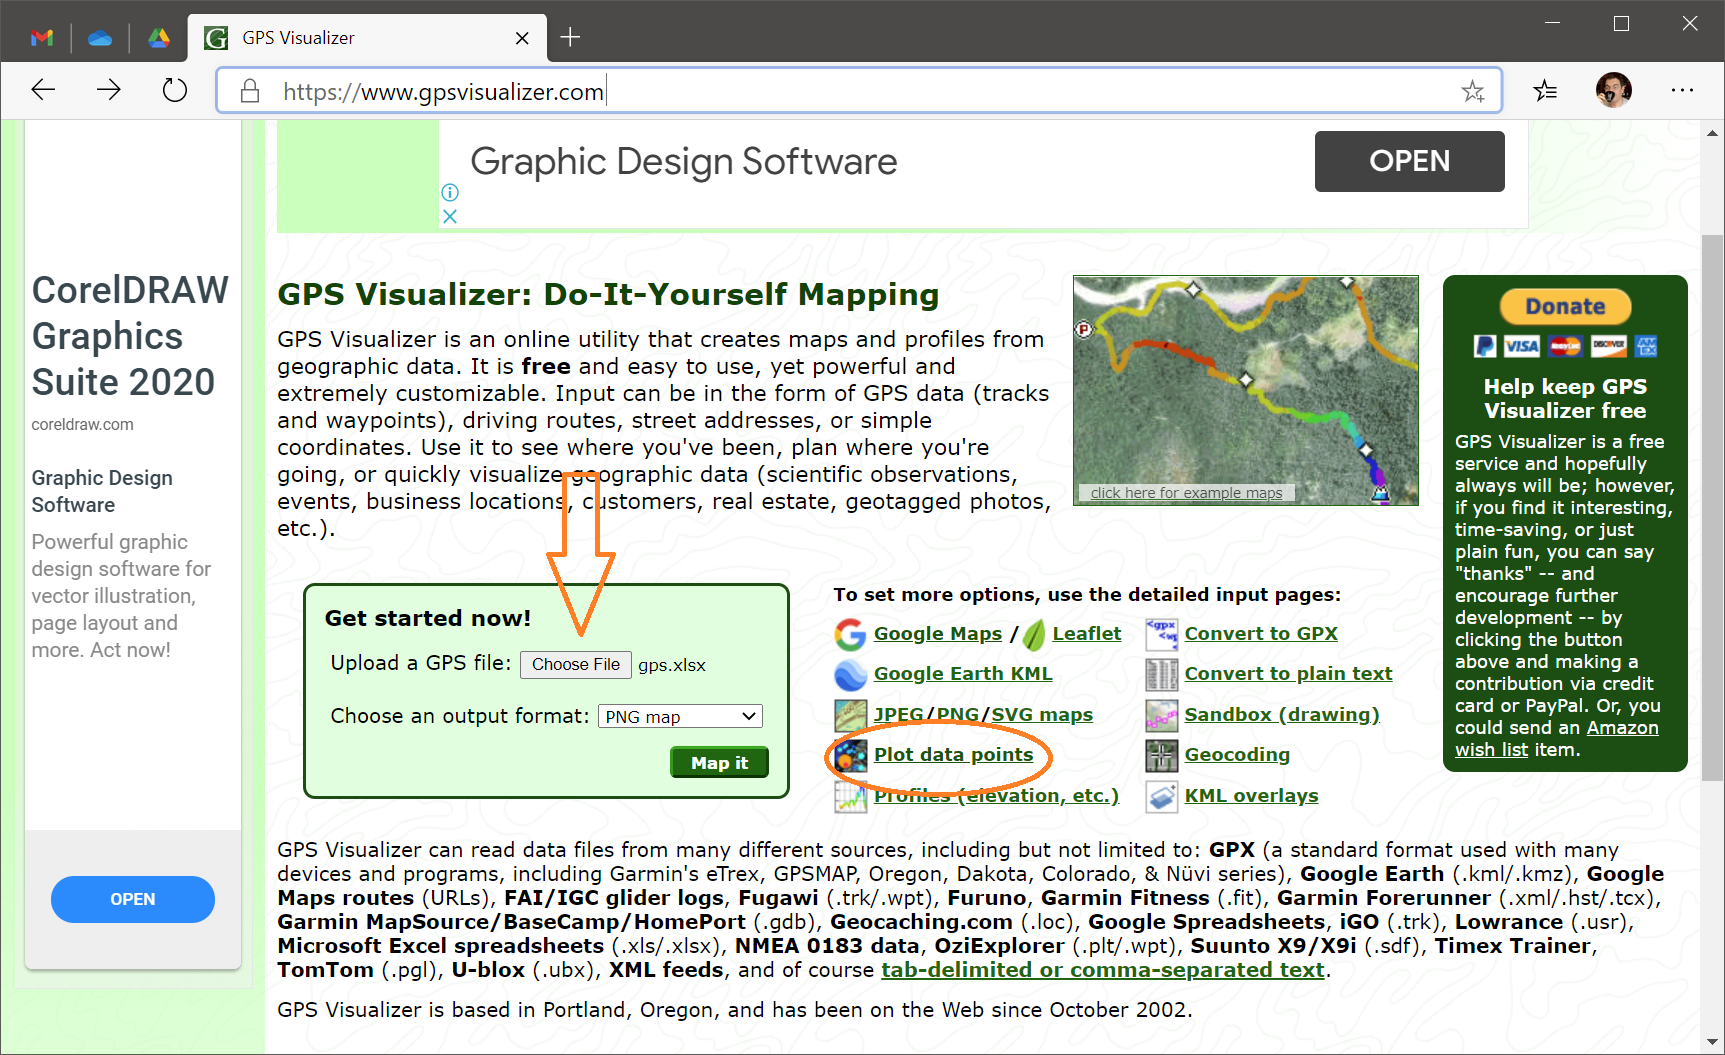The image size is (1725, 1055).
Task: Click the American Express card icon
Action: pos(1646,346)
